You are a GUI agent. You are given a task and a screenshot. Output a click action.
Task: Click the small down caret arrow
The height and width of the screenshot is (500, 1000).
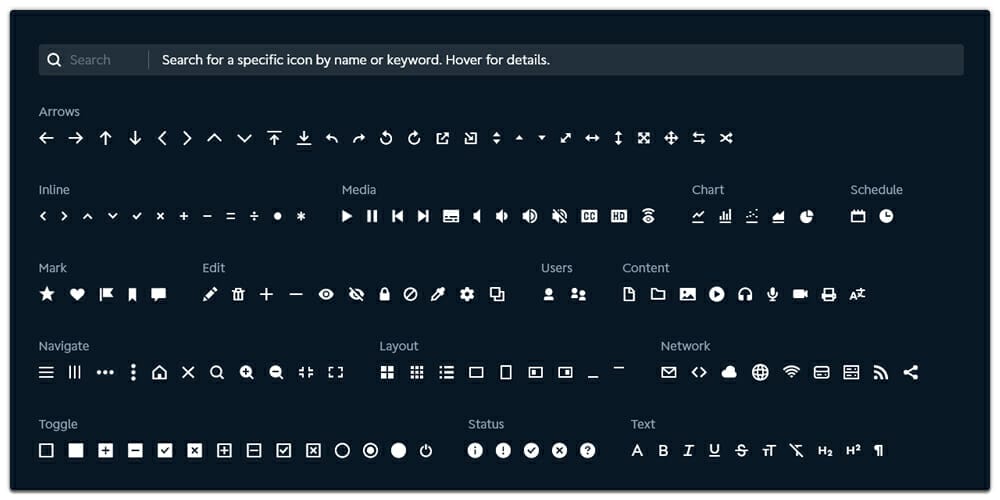[x=542, y=138]
